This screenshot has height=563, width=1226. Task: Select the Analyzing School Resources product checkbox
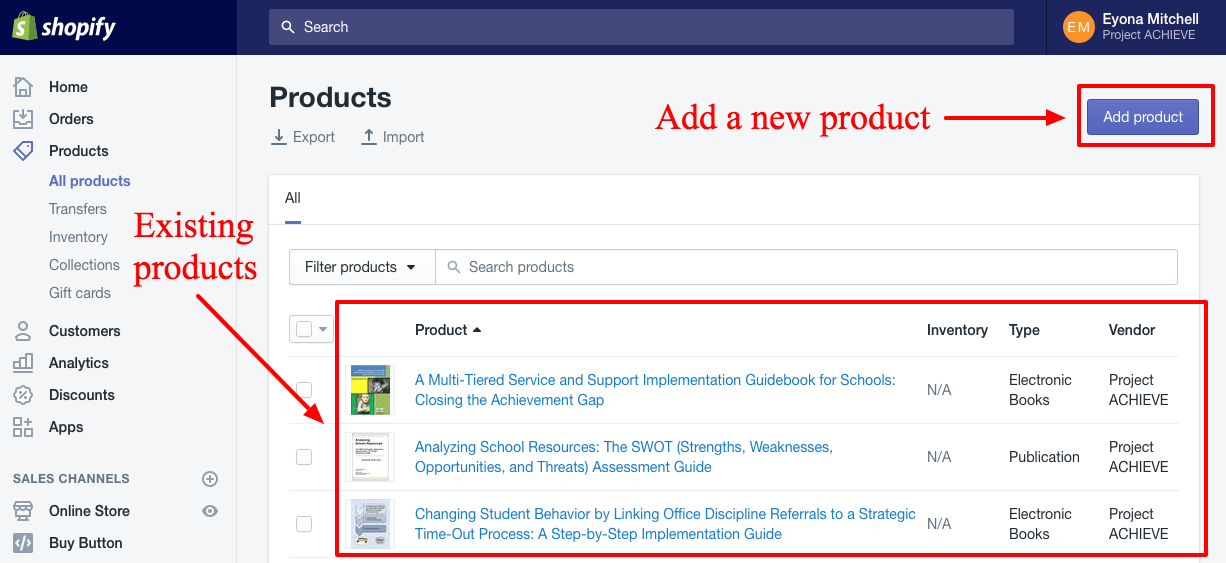click(304, 457)
